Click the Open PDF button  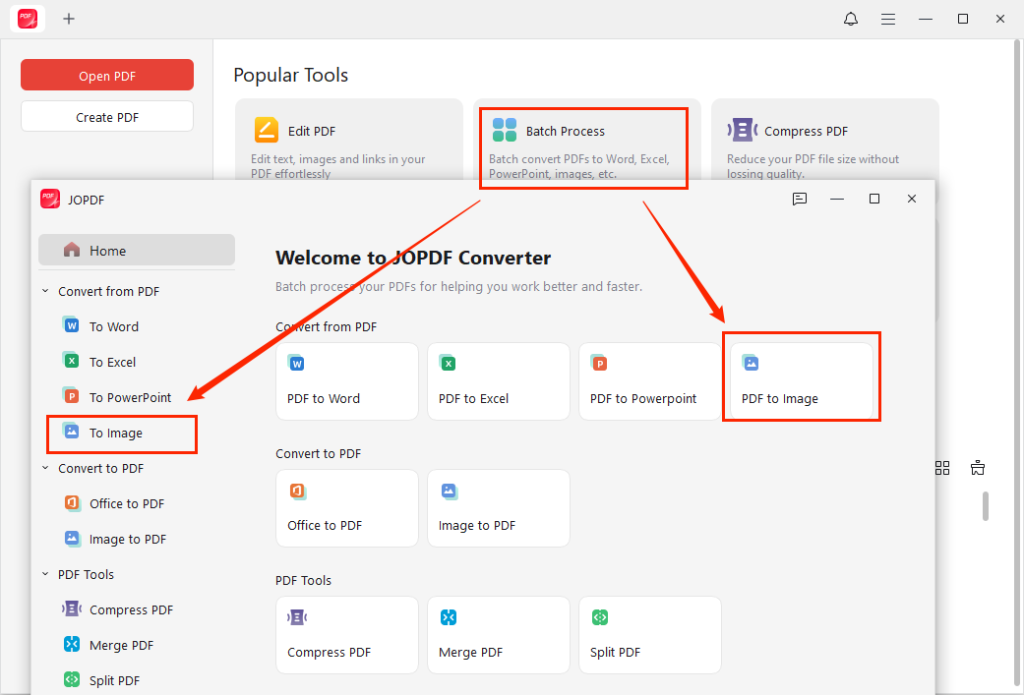coord(107,75)
